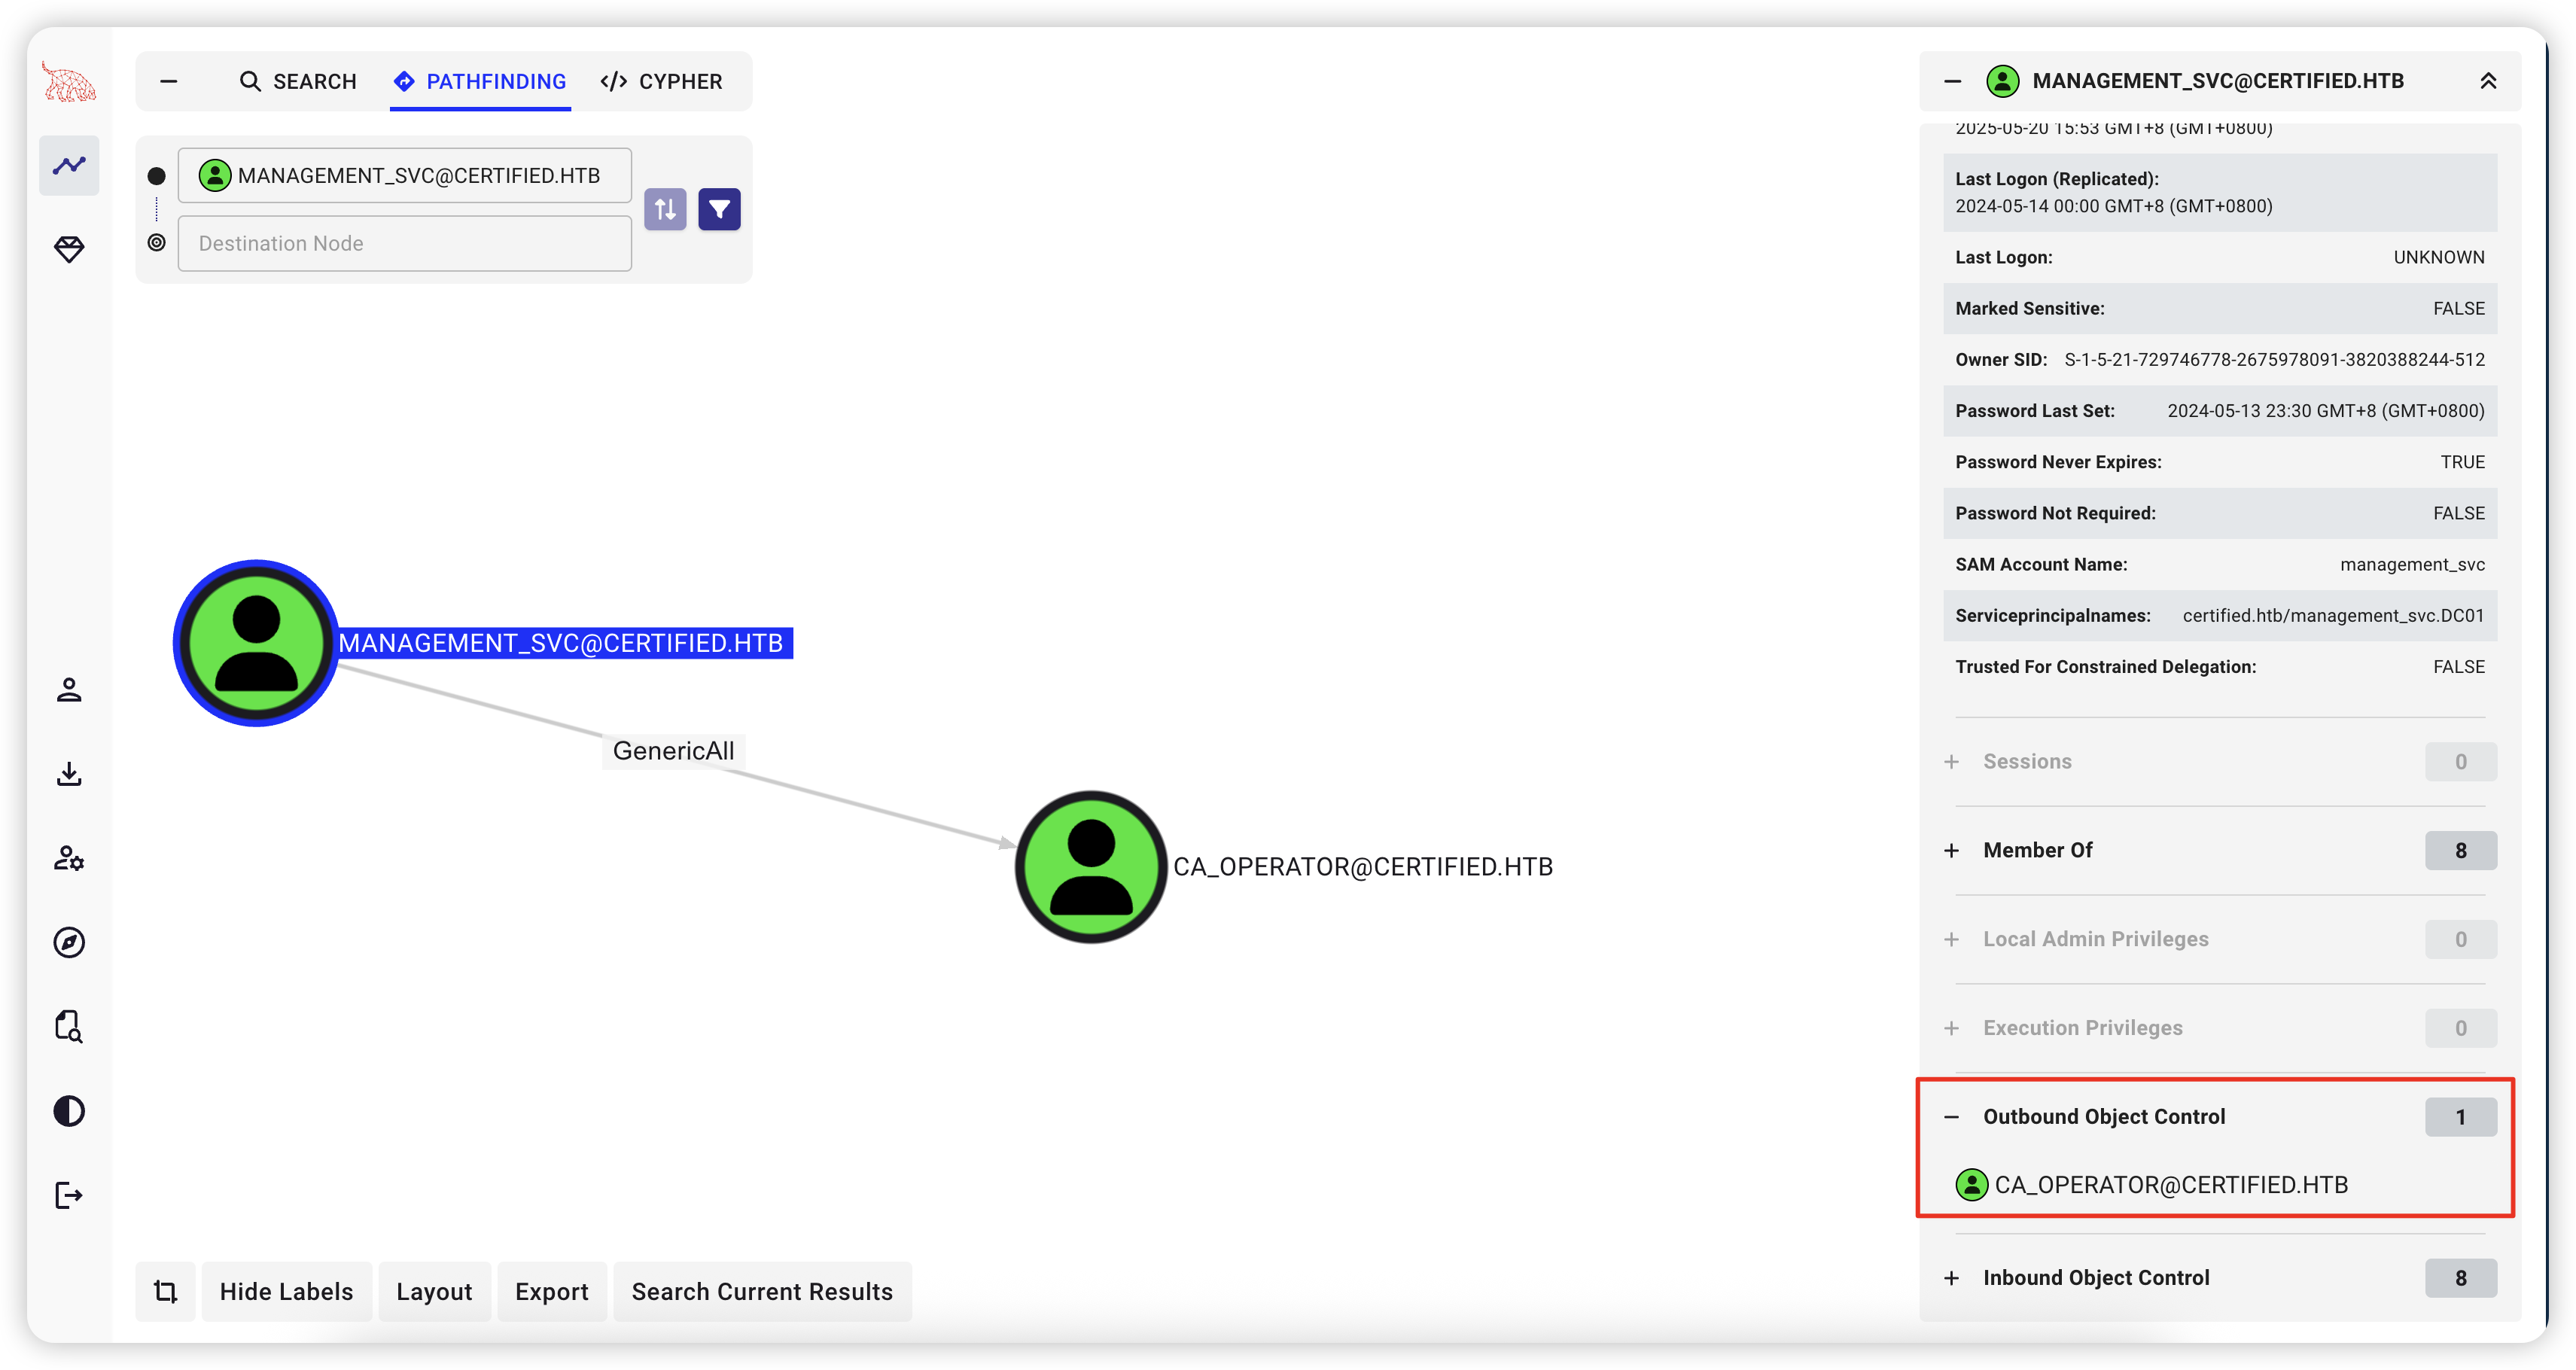Collapse Outbound Object Control section

pos(1951,1117)
